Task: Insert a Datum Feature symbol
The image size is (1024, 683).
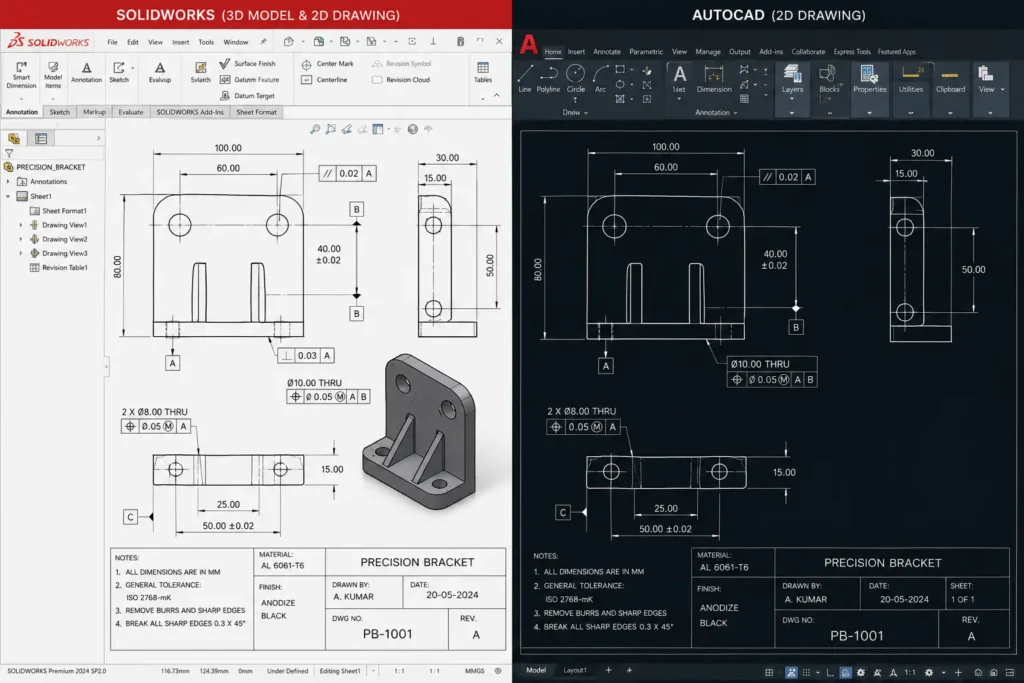Action: pyautogui.click(x=249, y=80)
